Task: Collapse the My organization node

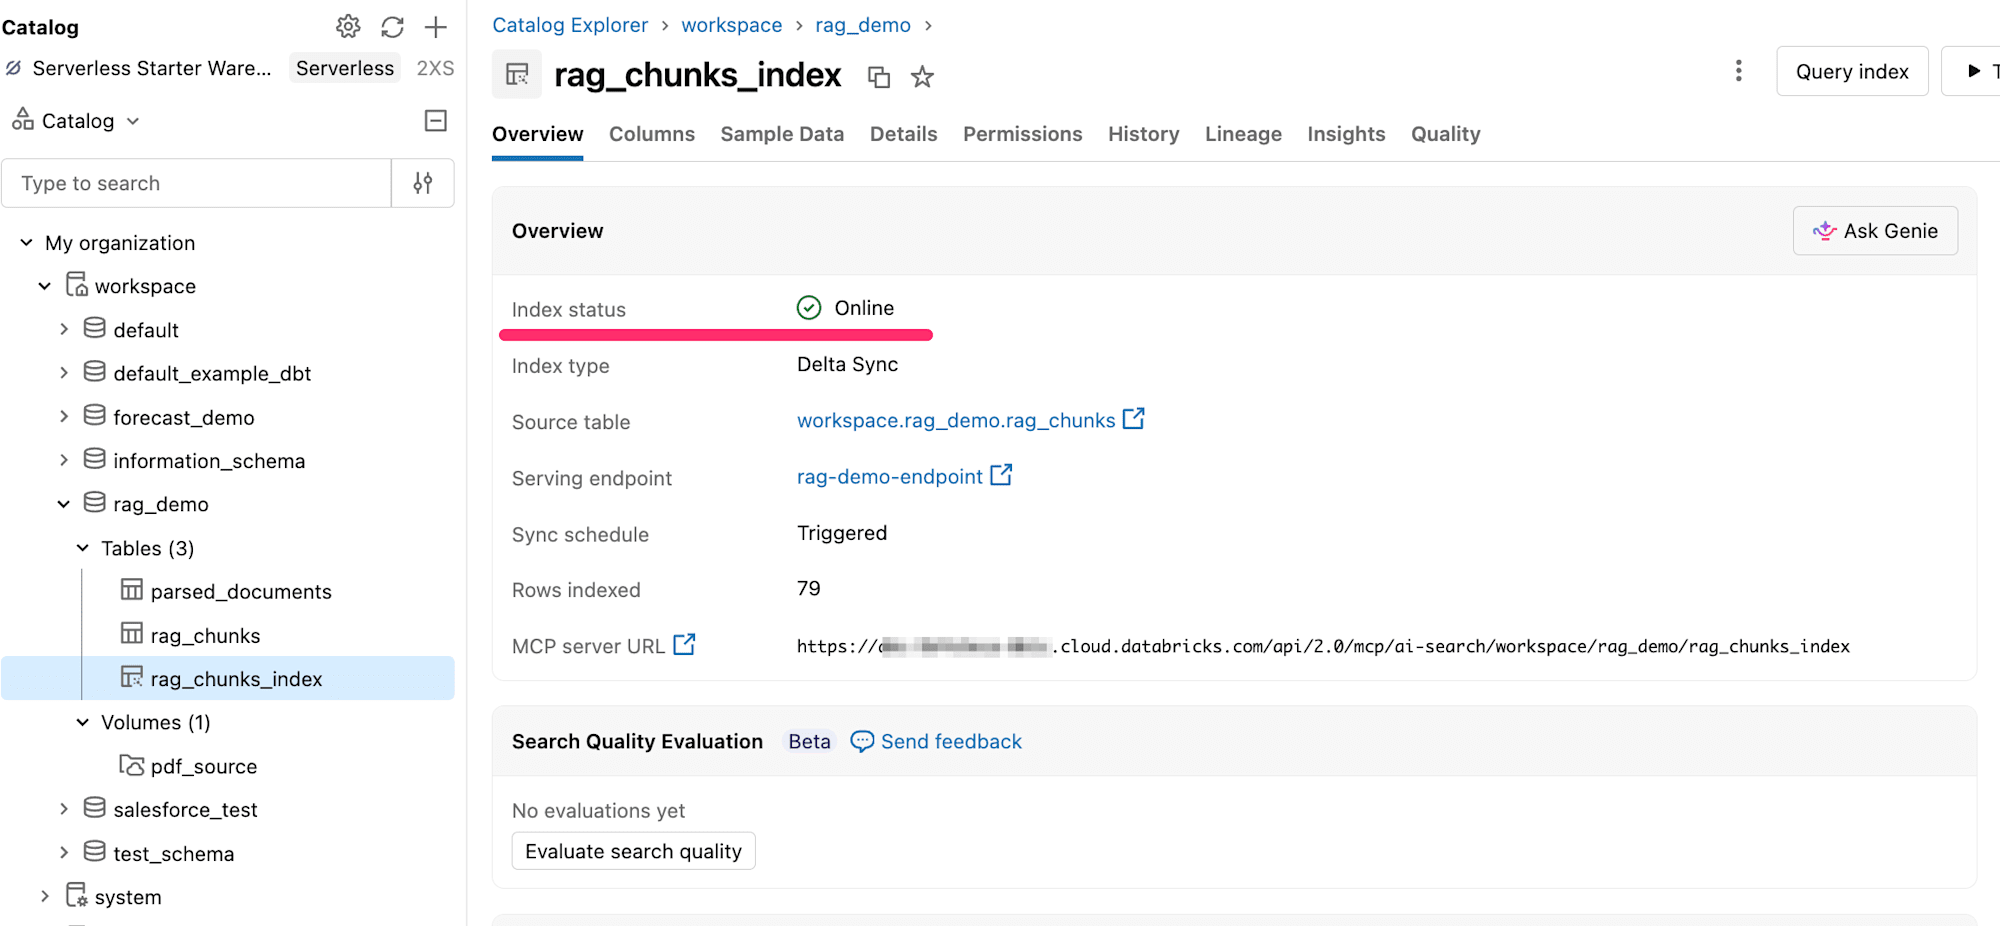Action: point(26,243)
